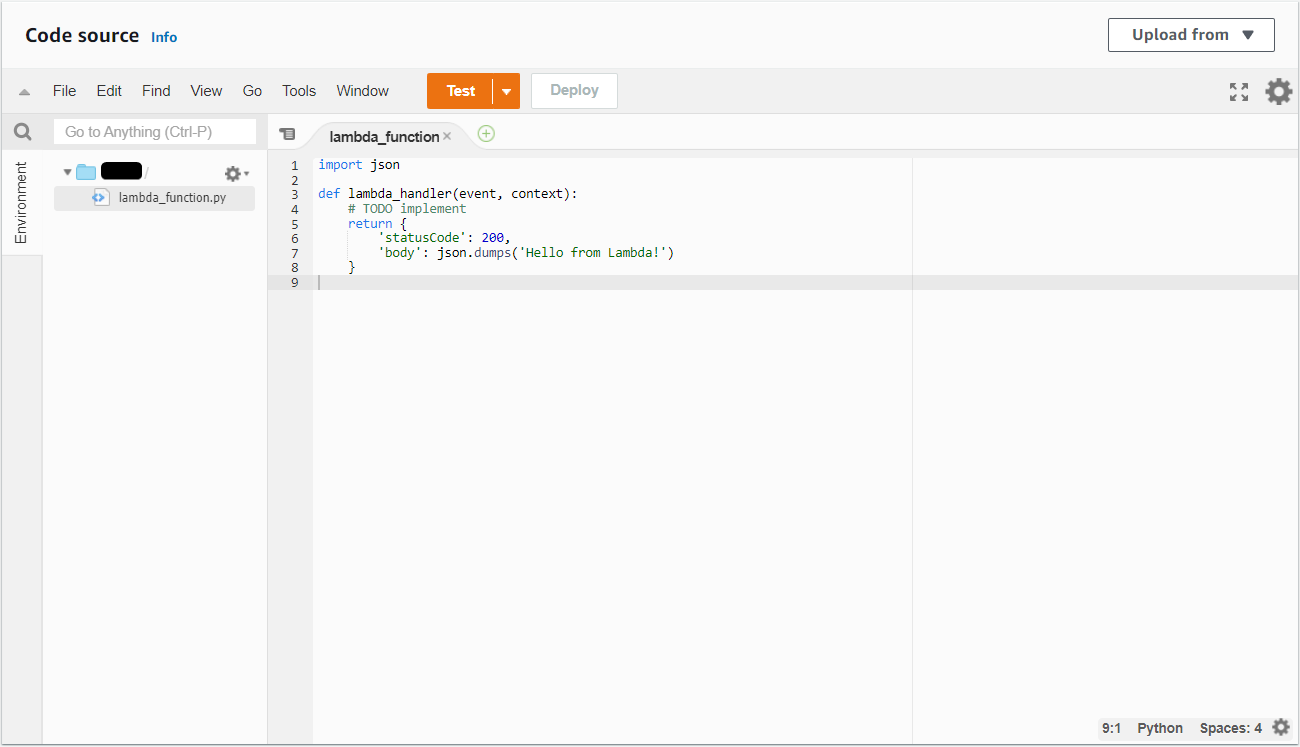Image resolution: width=1300 pixels, height=747 pixels.
Task: Add a new tab with the plus icon
Action: pyautogui.click(x=486, y=134)
